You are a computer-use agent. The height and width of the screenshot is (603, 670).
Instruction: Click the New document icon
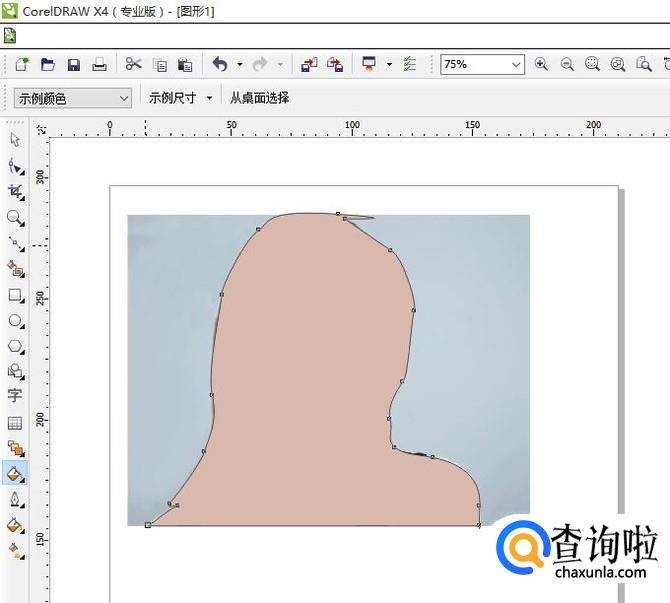click(21, 65)
